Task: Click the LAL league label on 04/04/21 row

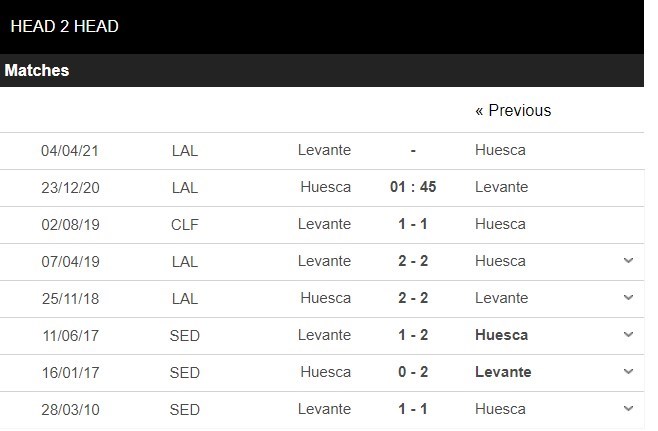Action: 185,150
